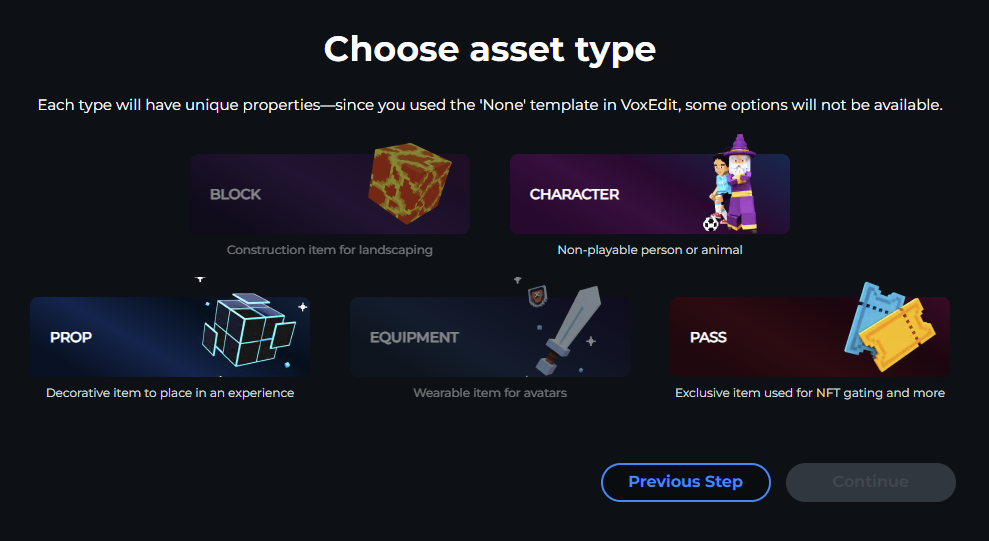Screen dimensions: 989x541
Task: Click 'Exclusive item used for NFT gating' caption
Action: click(810, 393)
